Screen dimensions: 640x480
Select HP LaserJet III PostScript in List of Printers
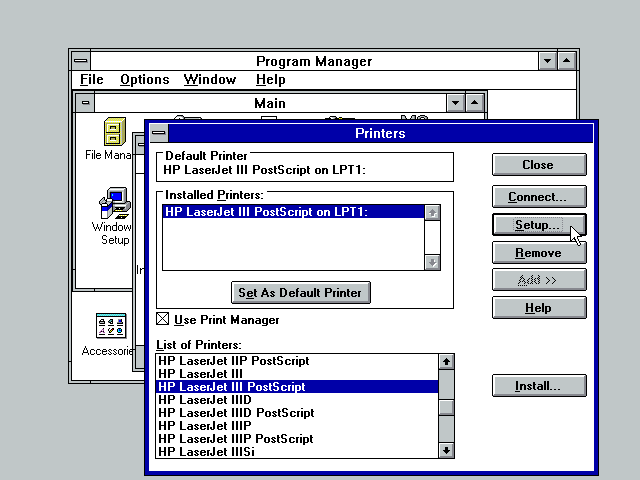pyautogui.click(x=297, y=387)
